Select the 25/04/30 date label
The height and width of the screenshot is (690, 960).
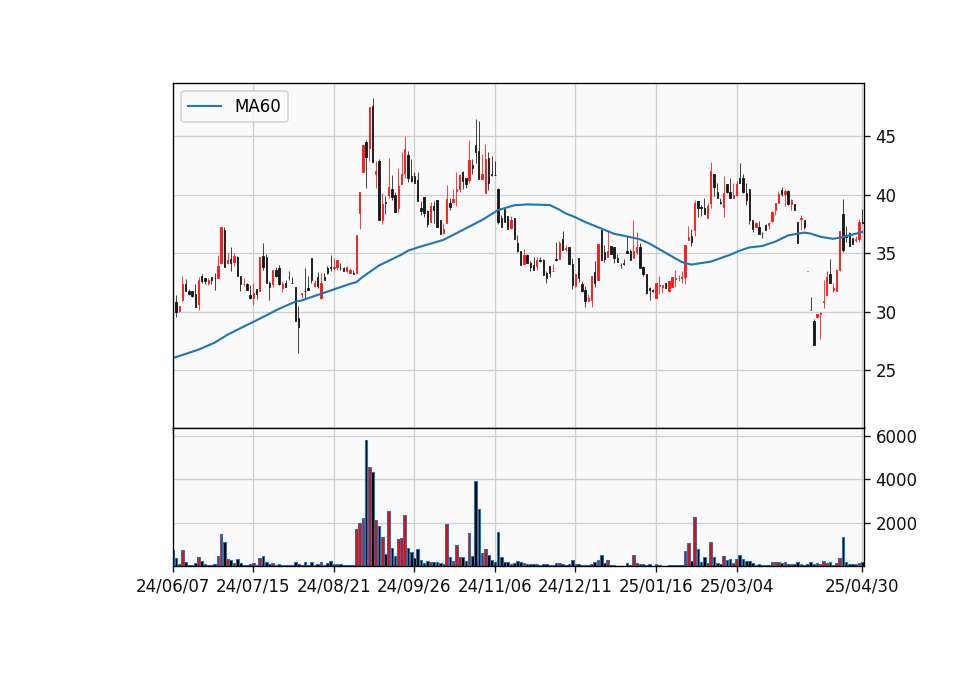pyautogui.click(x=861, y=586)
